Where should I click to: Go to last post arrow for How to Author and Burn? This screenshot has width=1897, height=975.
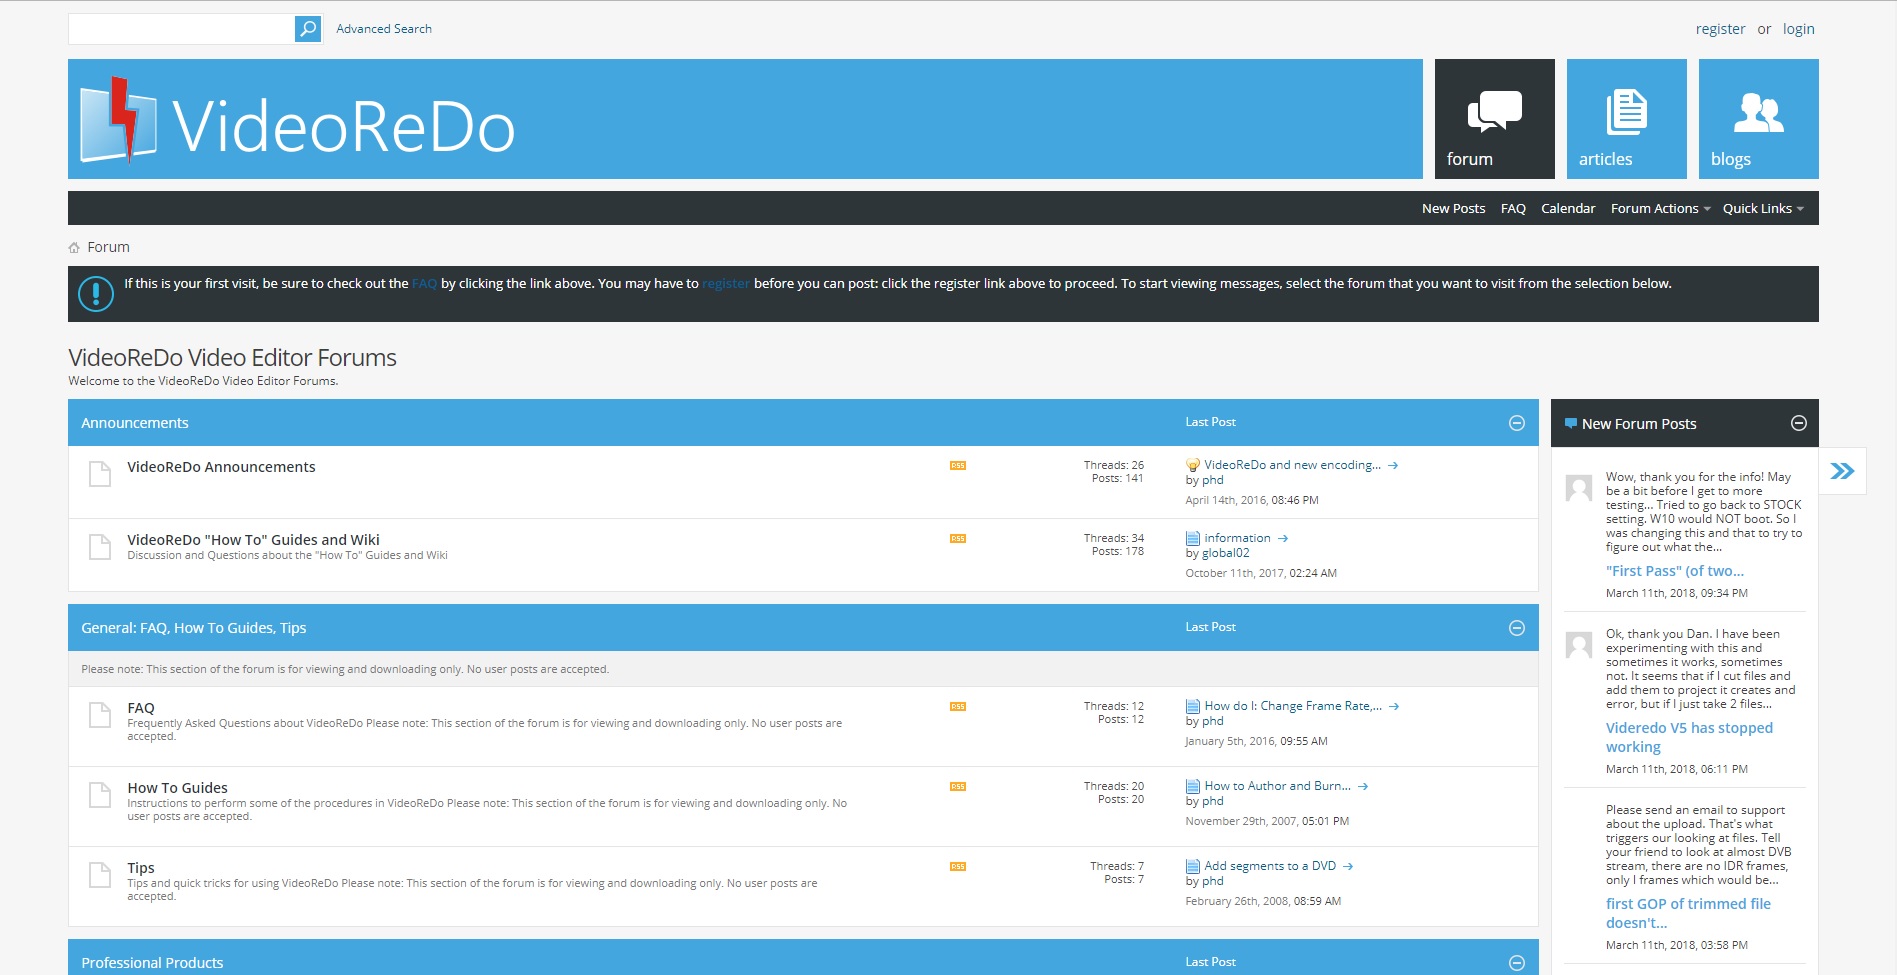(1363, 787)
